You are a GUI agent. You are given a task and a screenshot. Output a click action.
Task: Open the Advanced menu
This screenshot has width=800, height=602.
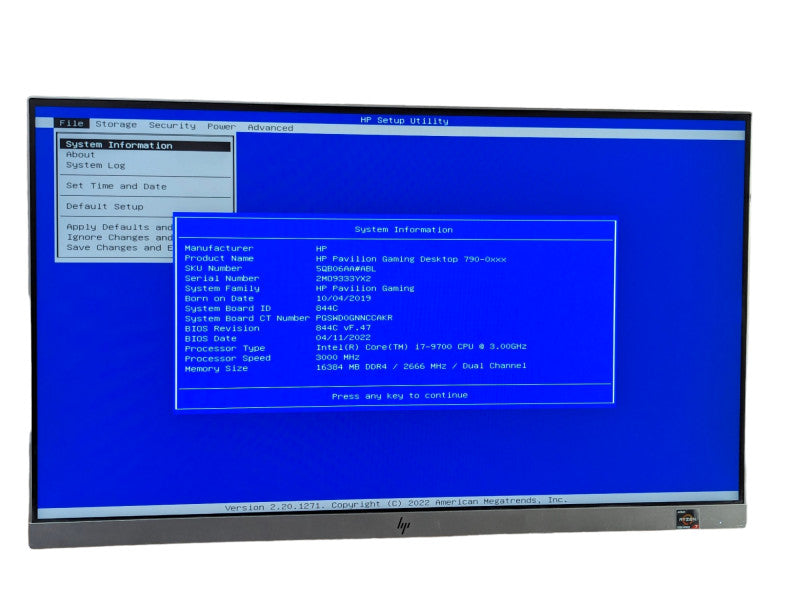(x=270, y=128)
